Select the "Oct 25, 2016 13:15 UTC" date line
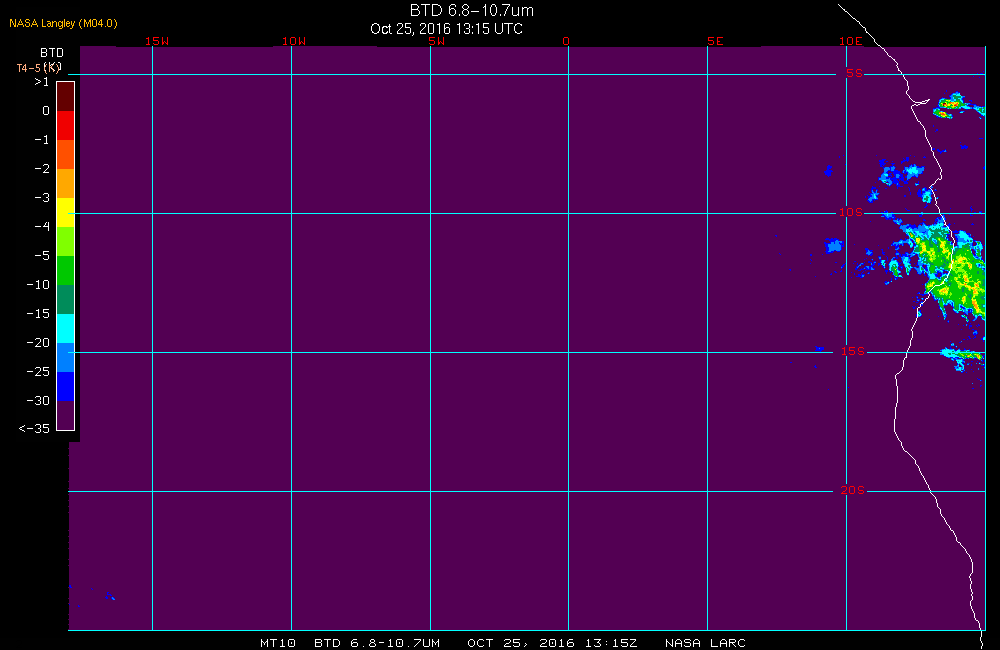 click(x=446, y=29)
